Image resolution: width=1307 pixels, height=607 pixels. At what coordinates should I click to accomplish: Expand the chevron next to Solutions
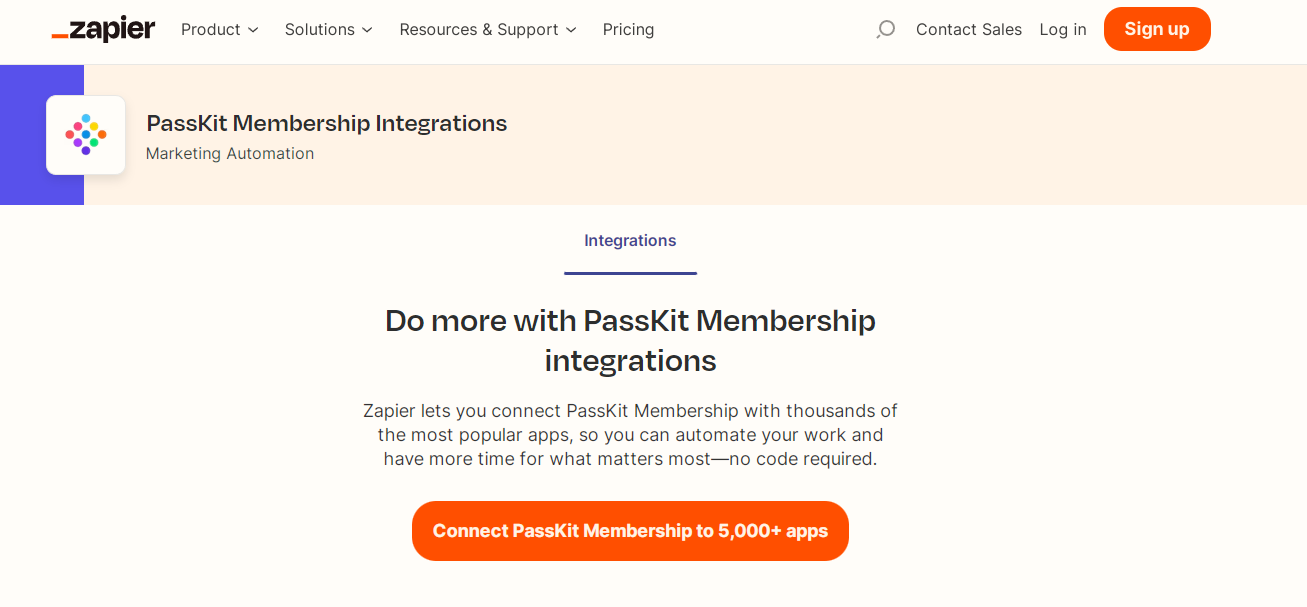[367, 30]
